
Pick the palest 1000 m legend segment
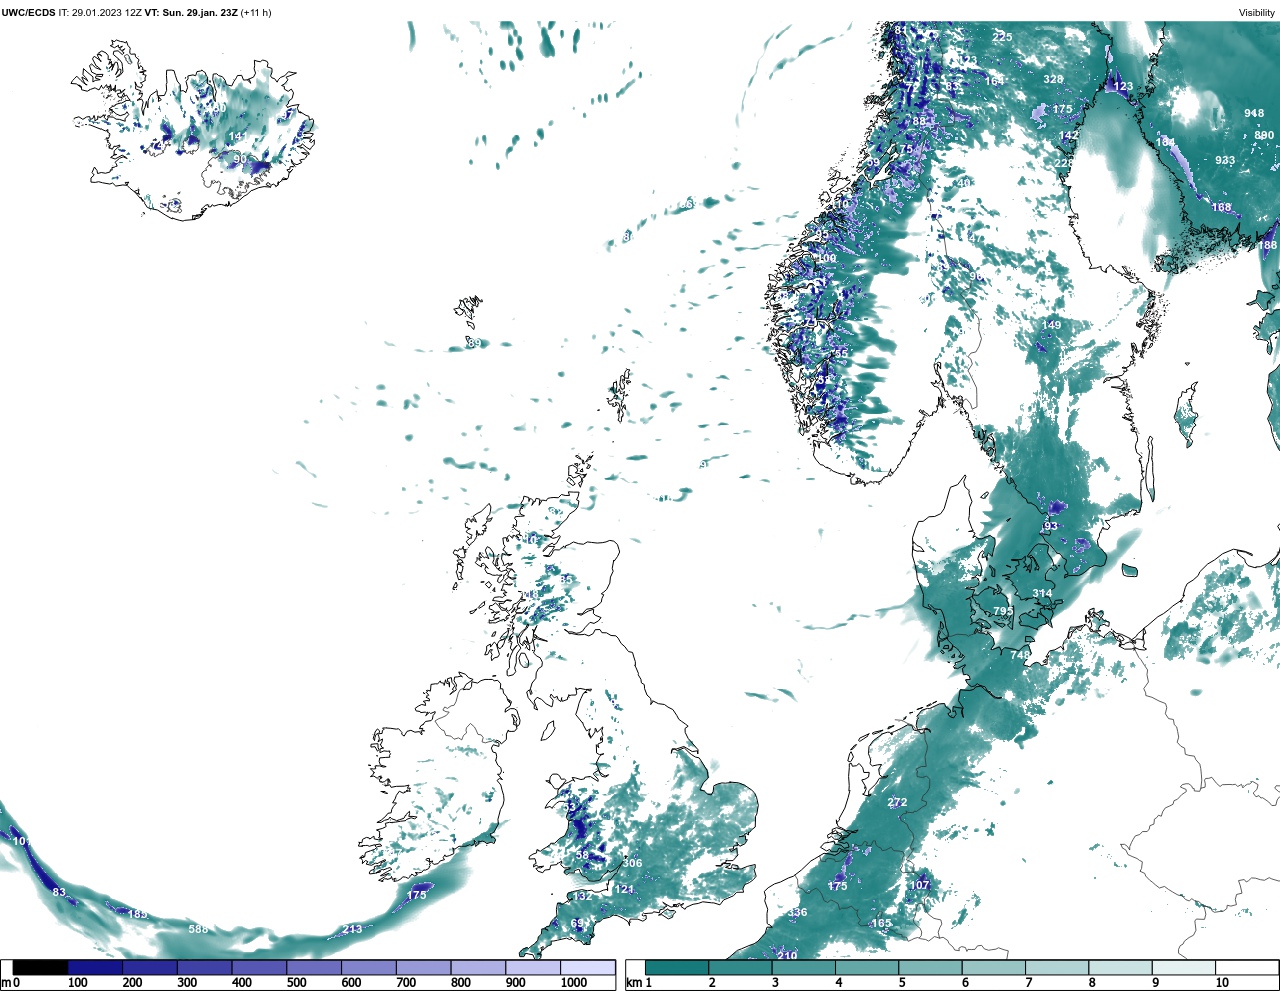pos(587,967)
